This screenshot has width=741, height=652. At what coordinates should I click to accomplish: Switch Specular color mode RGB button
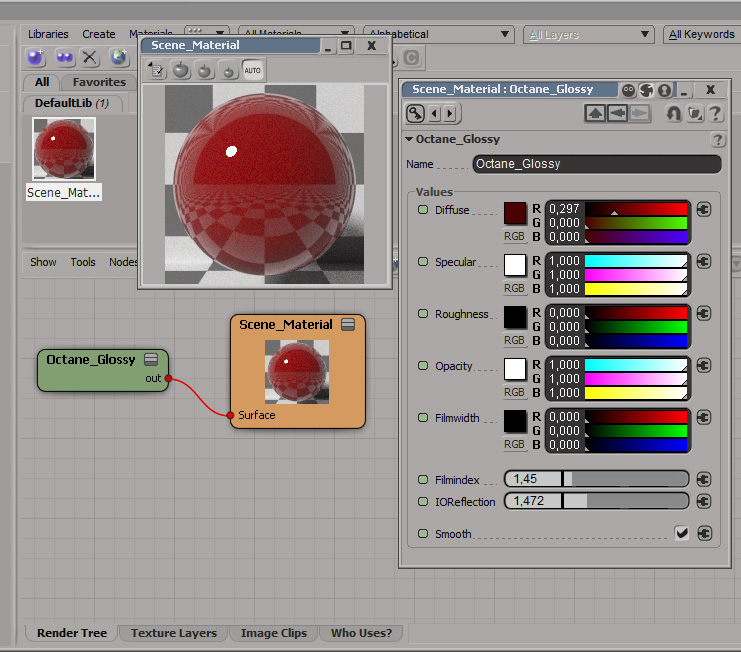(x=515, y=288)
